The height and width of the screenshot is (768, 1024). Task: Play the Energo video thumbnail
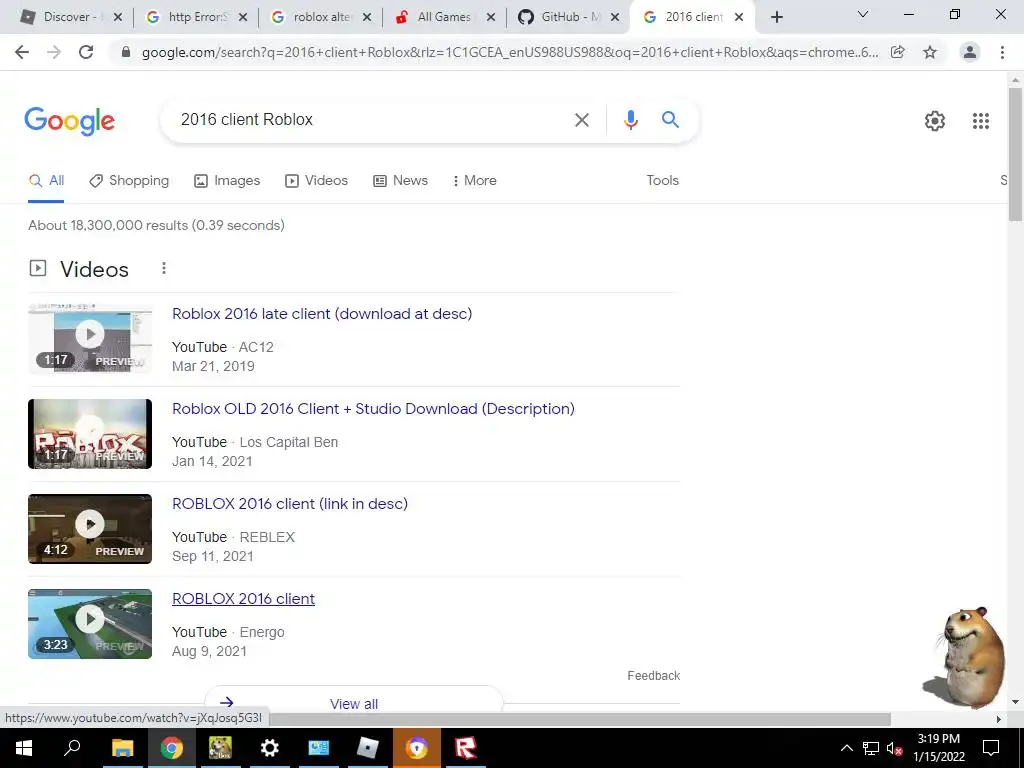(x=90, y=624)
